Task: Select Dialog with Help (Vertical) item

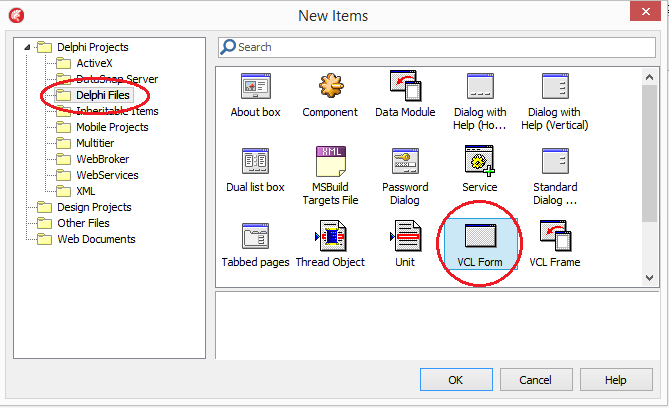Action: pyautogui.click(x=555, y=102)
